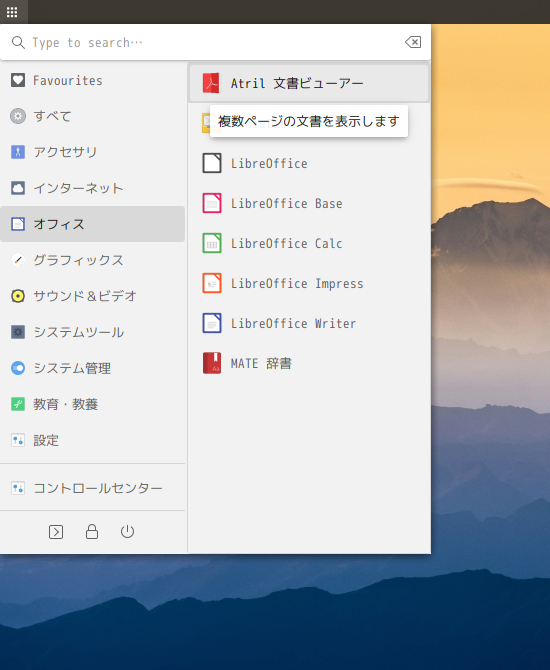This screenshot has width=550, height=670.
Task: Launch コントロールセンター
Action: click(x=92, y=488)
